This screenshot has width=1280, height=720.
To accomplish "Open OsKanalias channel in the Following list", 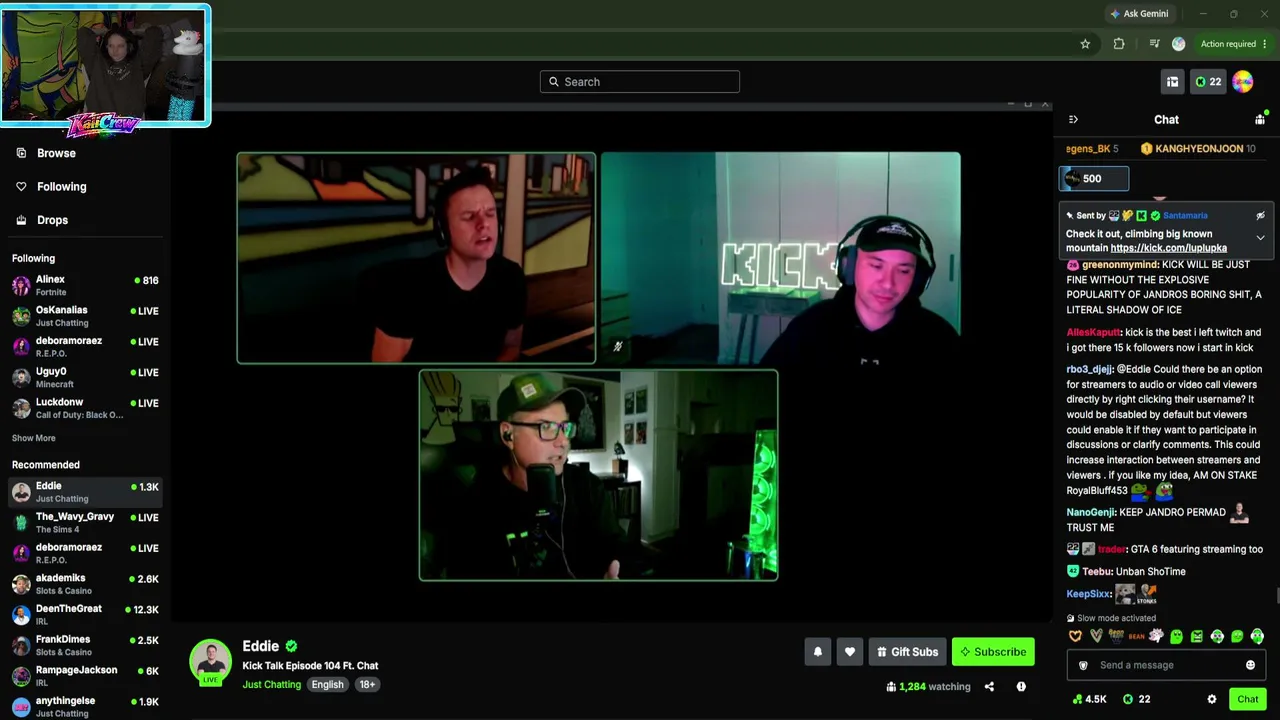I will (84, 316).
